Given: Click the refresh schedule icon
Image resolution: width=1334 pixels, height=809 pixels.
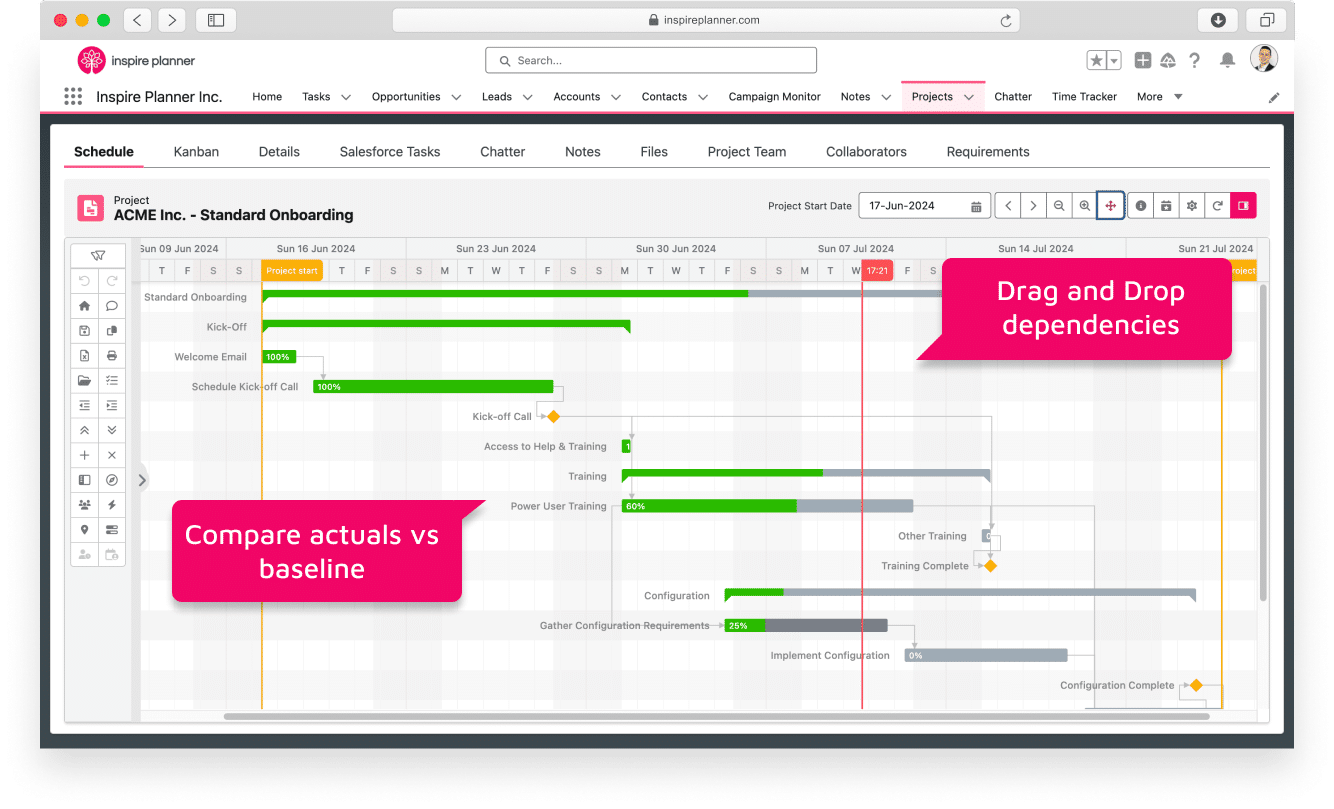Looking at the screenshot, I should 1217,206.
